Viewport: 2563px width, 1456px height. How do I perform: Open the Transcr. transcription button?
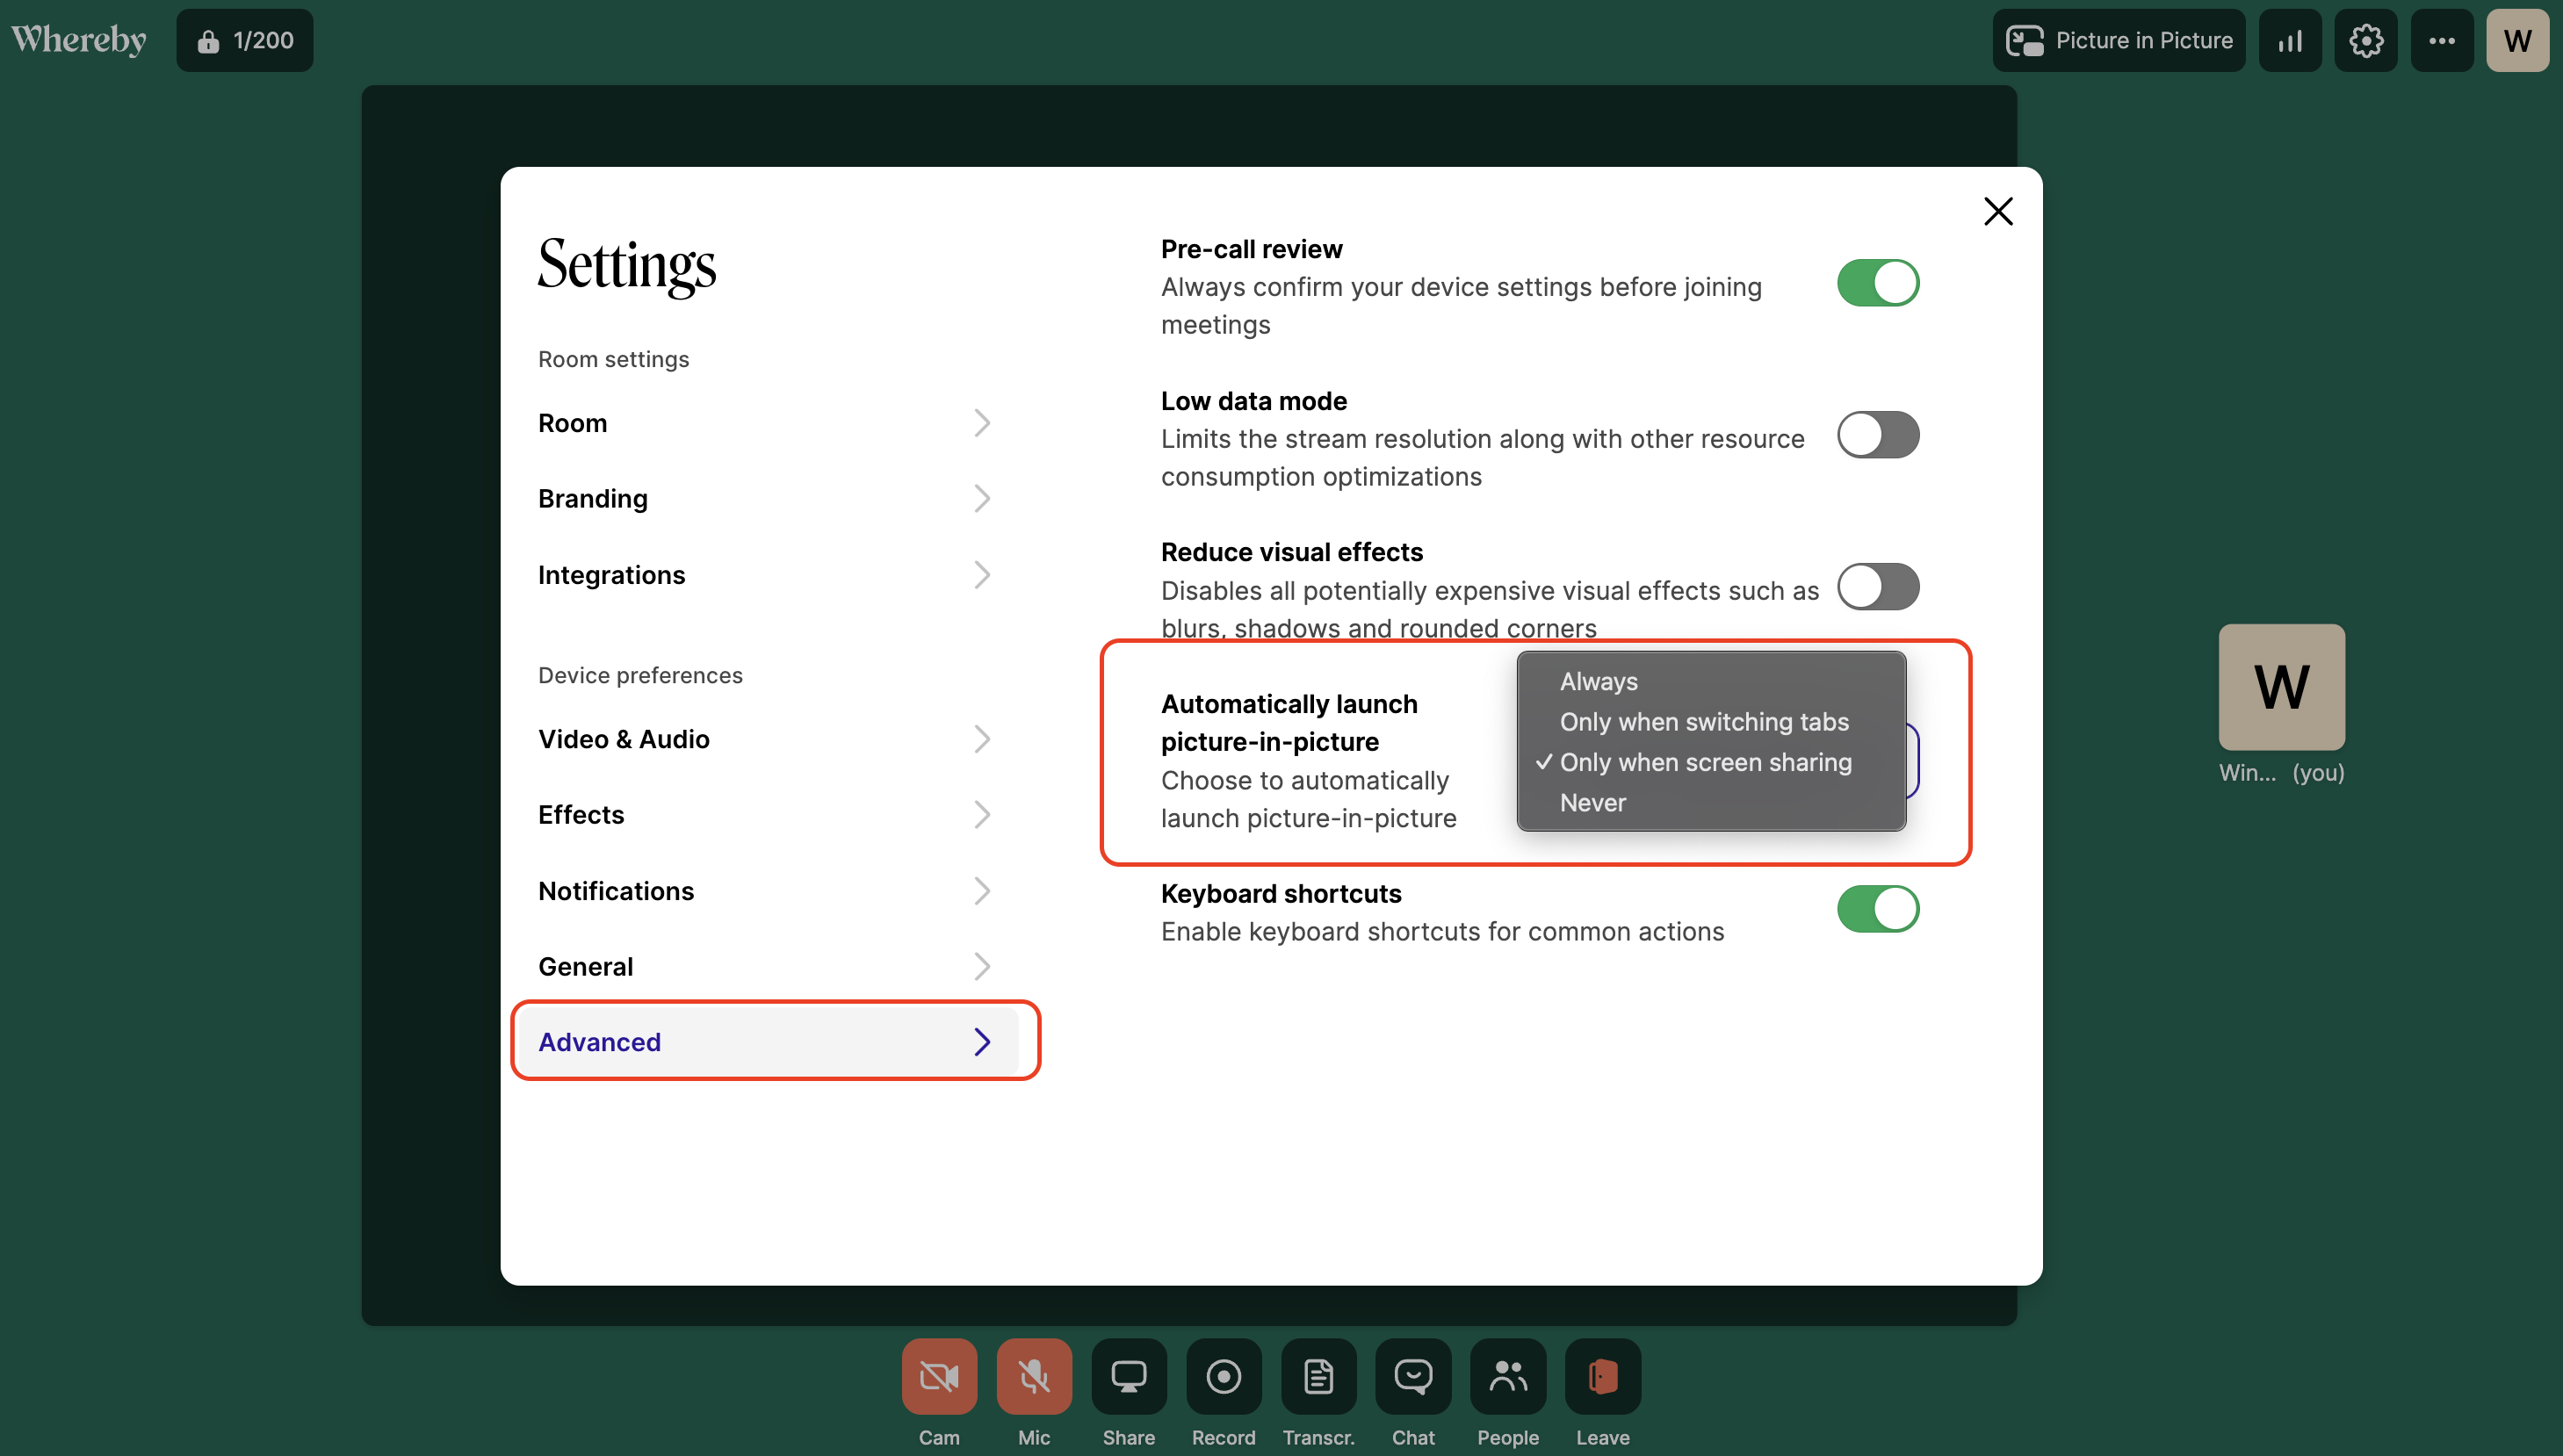pyautogui.click(x=1318, y=1376)
